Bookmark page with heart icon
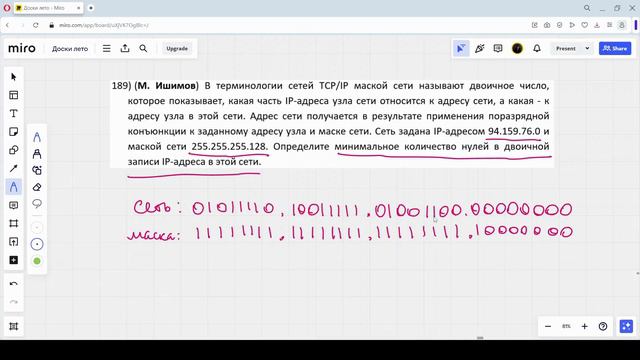This screenshot has height=360, width=640. pyautogui.click(x=584, y=25)
